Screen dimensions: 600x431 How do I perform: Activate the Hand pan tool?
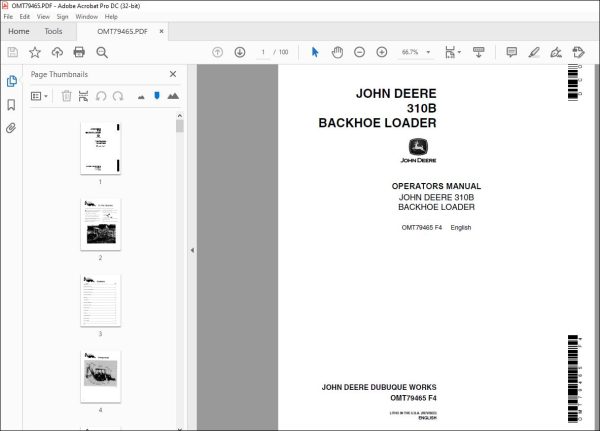337,52
